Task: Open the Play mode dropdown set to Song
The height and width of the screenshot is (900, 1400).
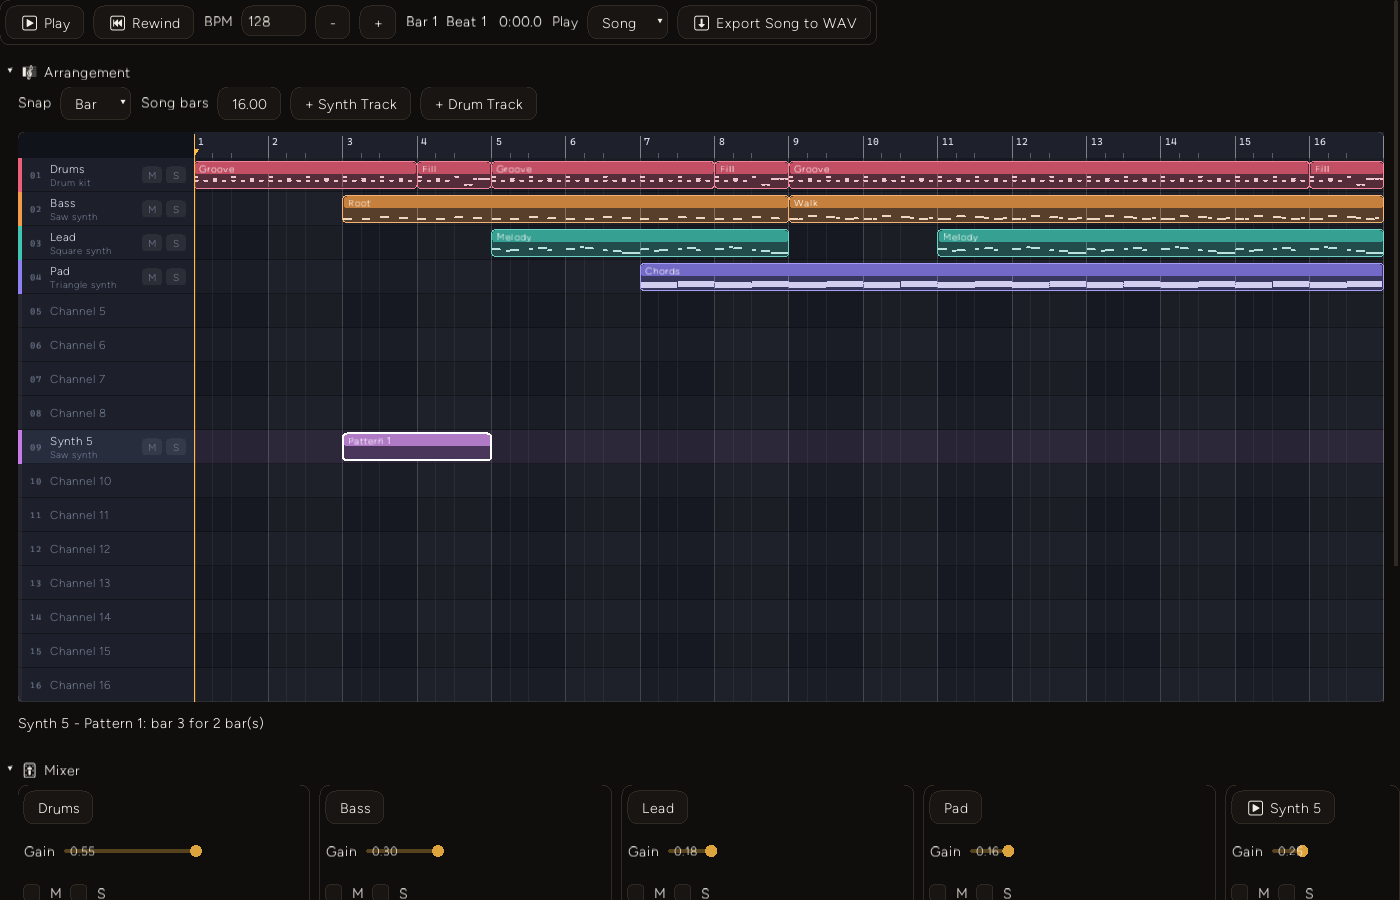Action: pyautogui.click(x=628, y=23)
